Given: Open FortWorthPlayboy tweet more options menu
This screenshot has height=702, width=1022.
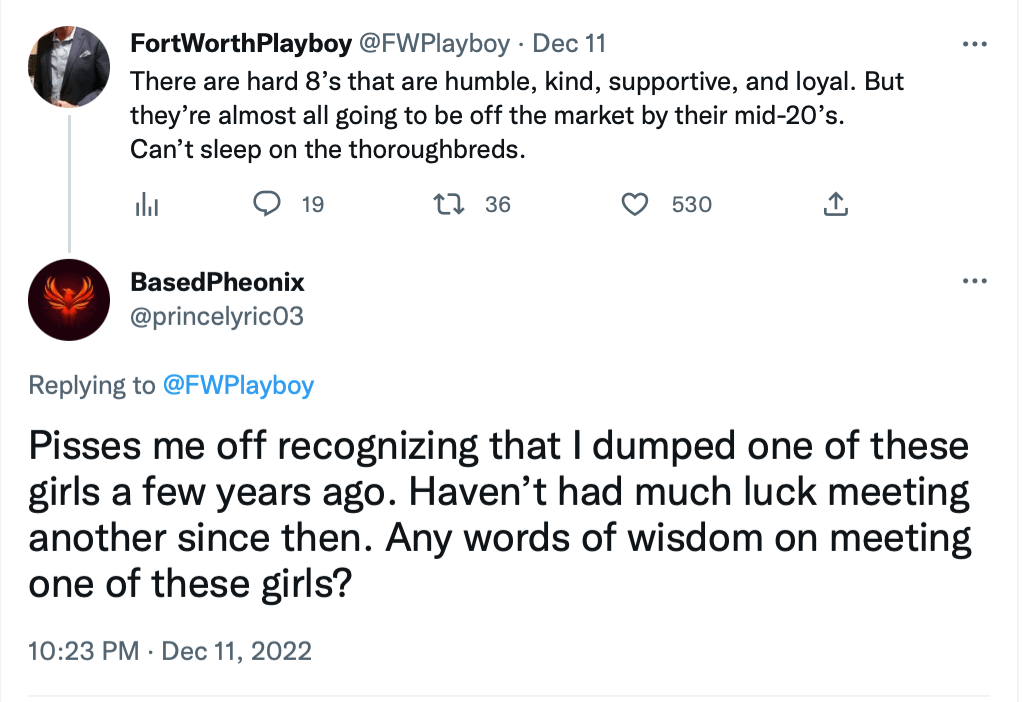Looking at the screenshot, I should [974, 45].
